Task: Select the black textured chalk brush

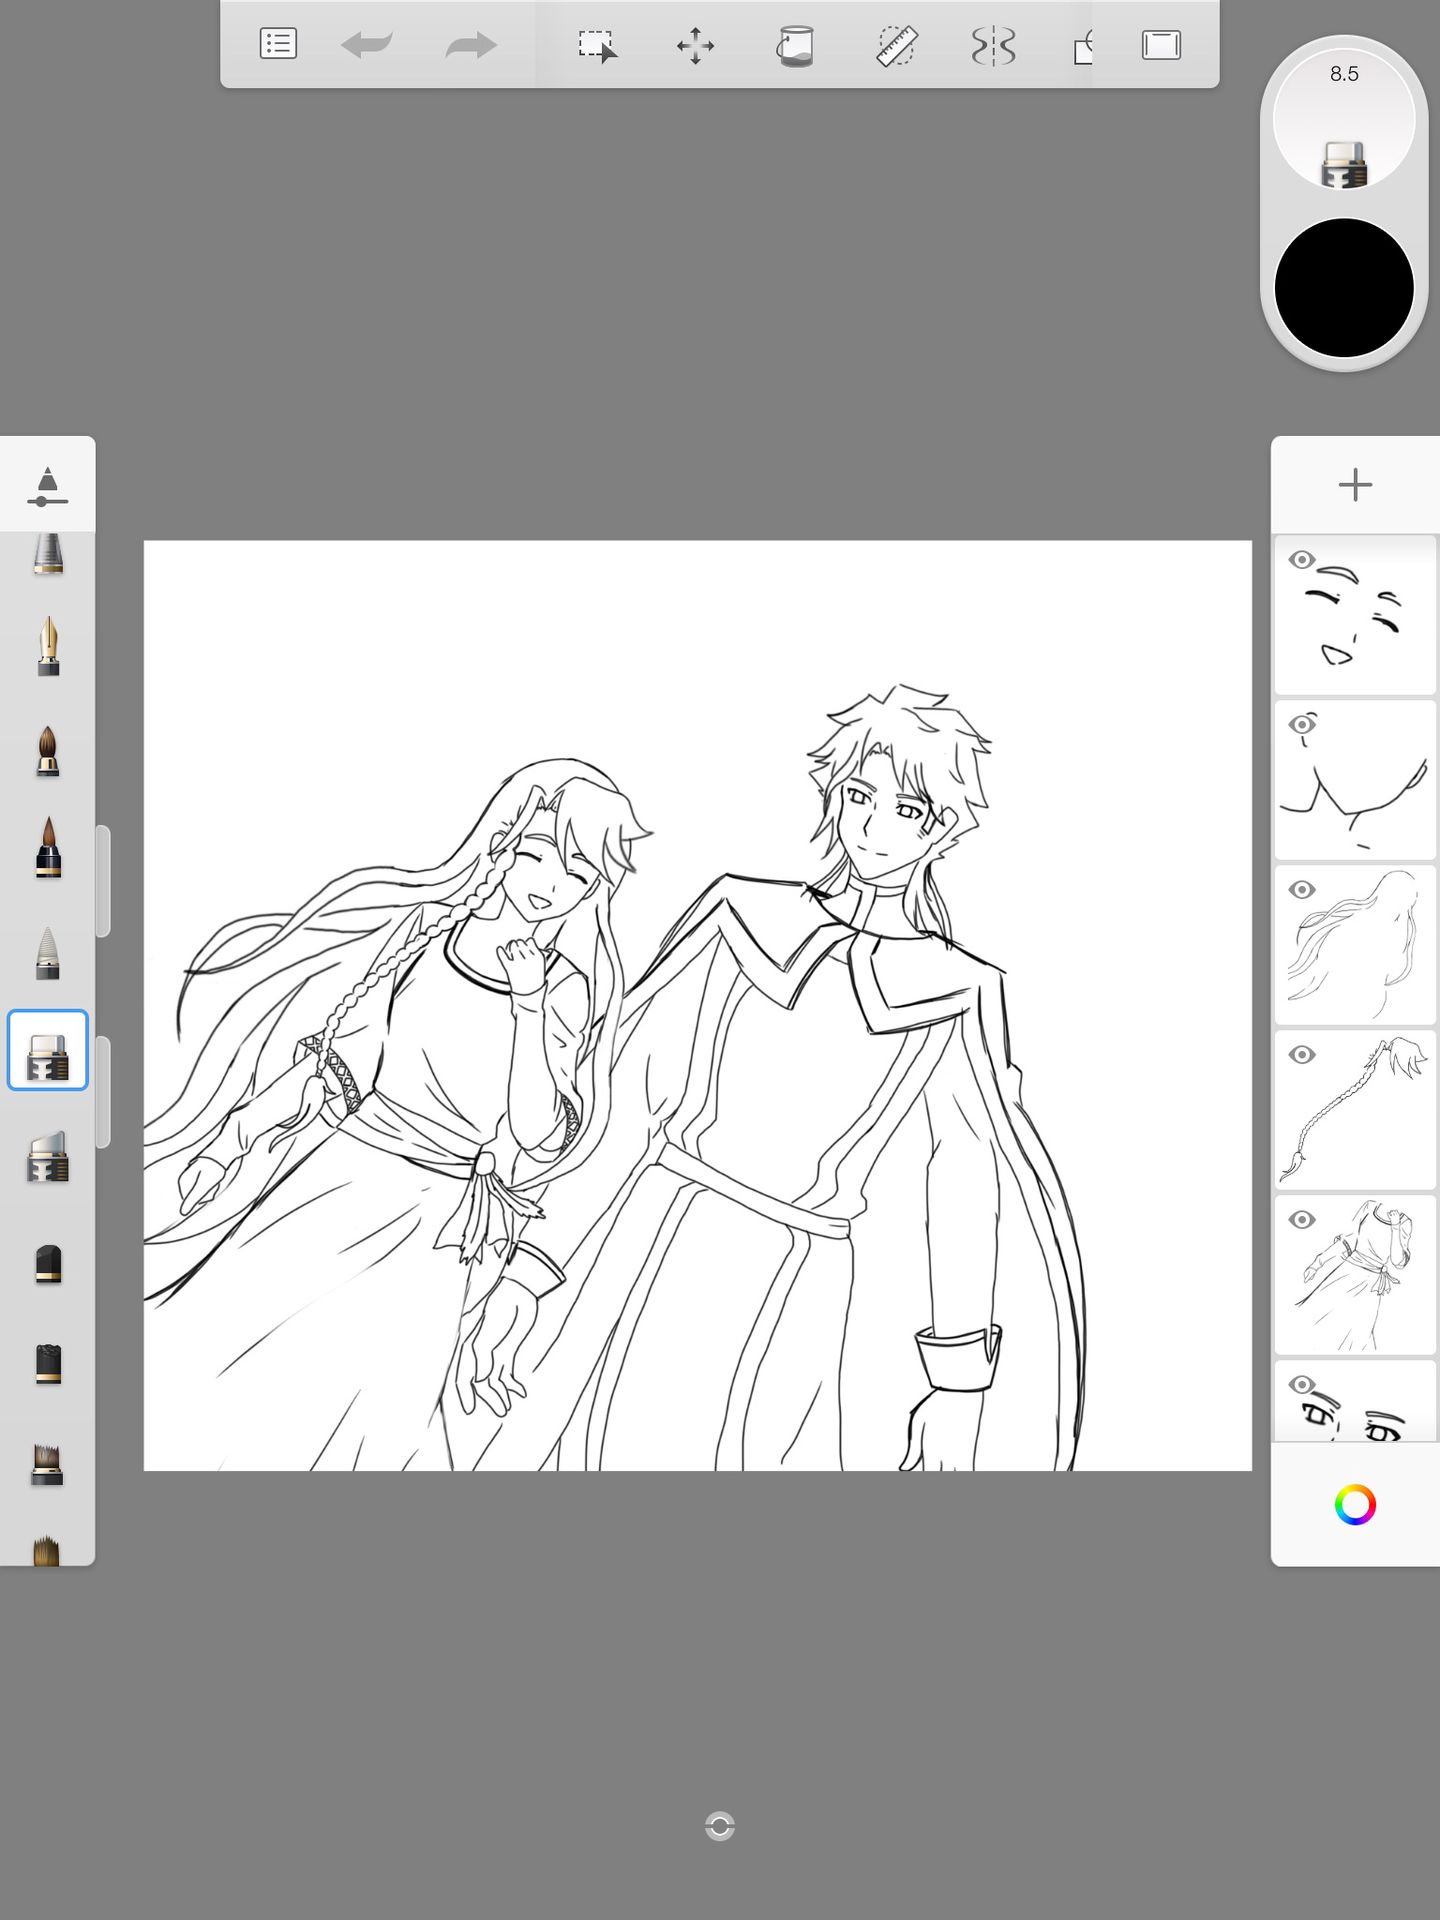Action: pyautogui.click(x=47, y=1364)
